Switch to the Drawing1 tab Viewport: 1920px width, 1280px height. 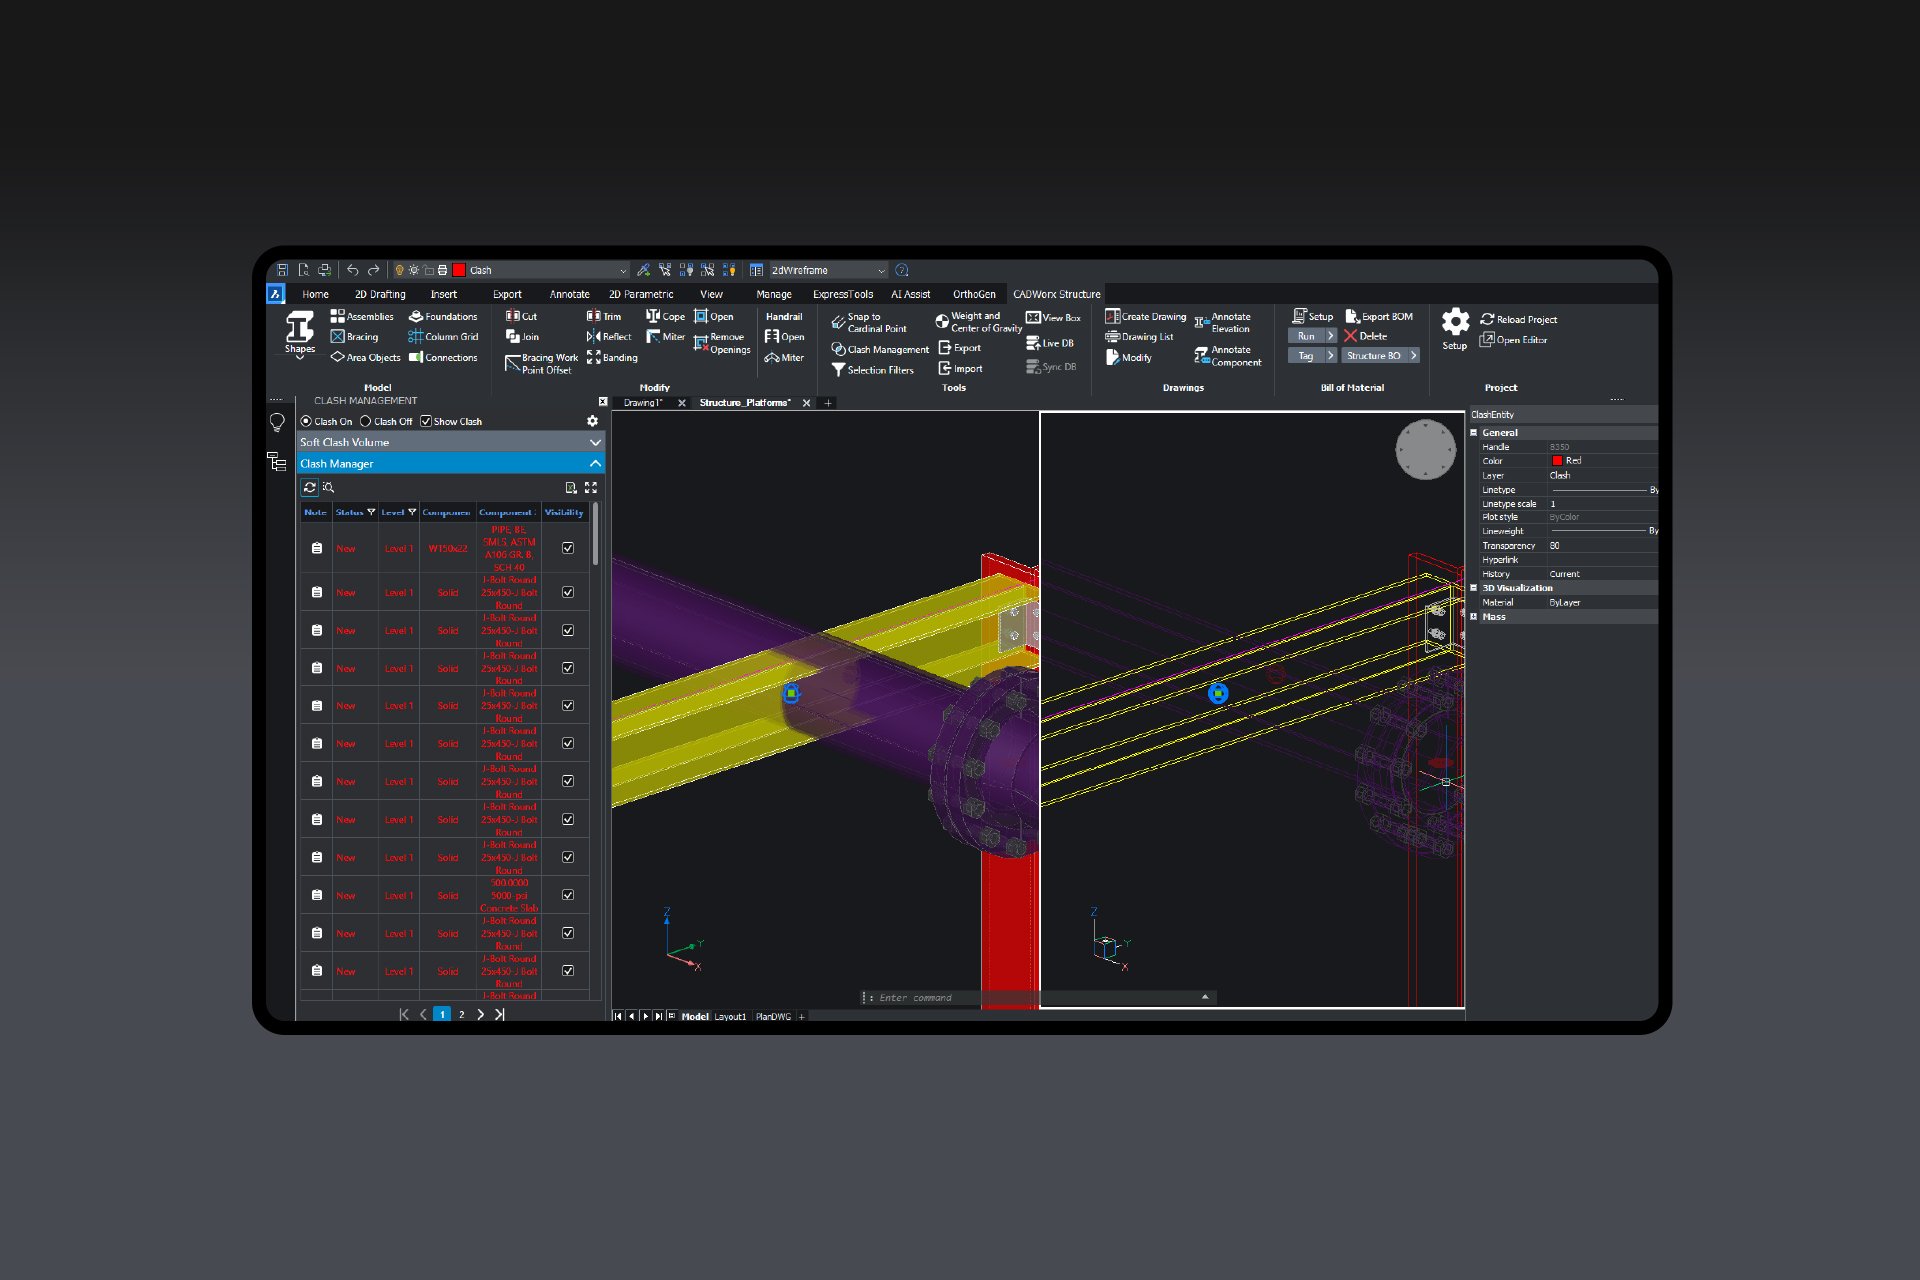pos(643,402)
